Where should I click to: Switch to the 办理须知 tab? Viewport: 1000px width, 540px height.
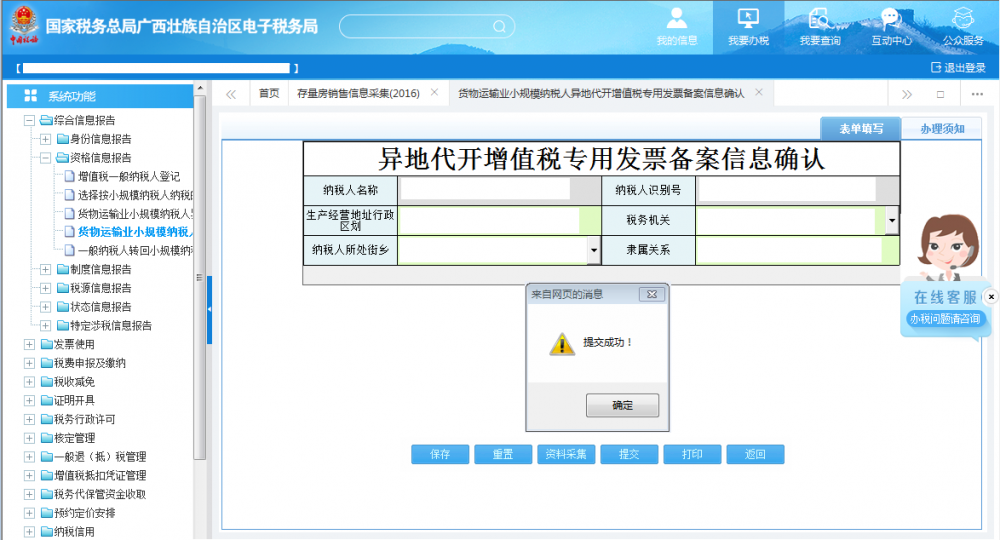(x=942, y=129)
